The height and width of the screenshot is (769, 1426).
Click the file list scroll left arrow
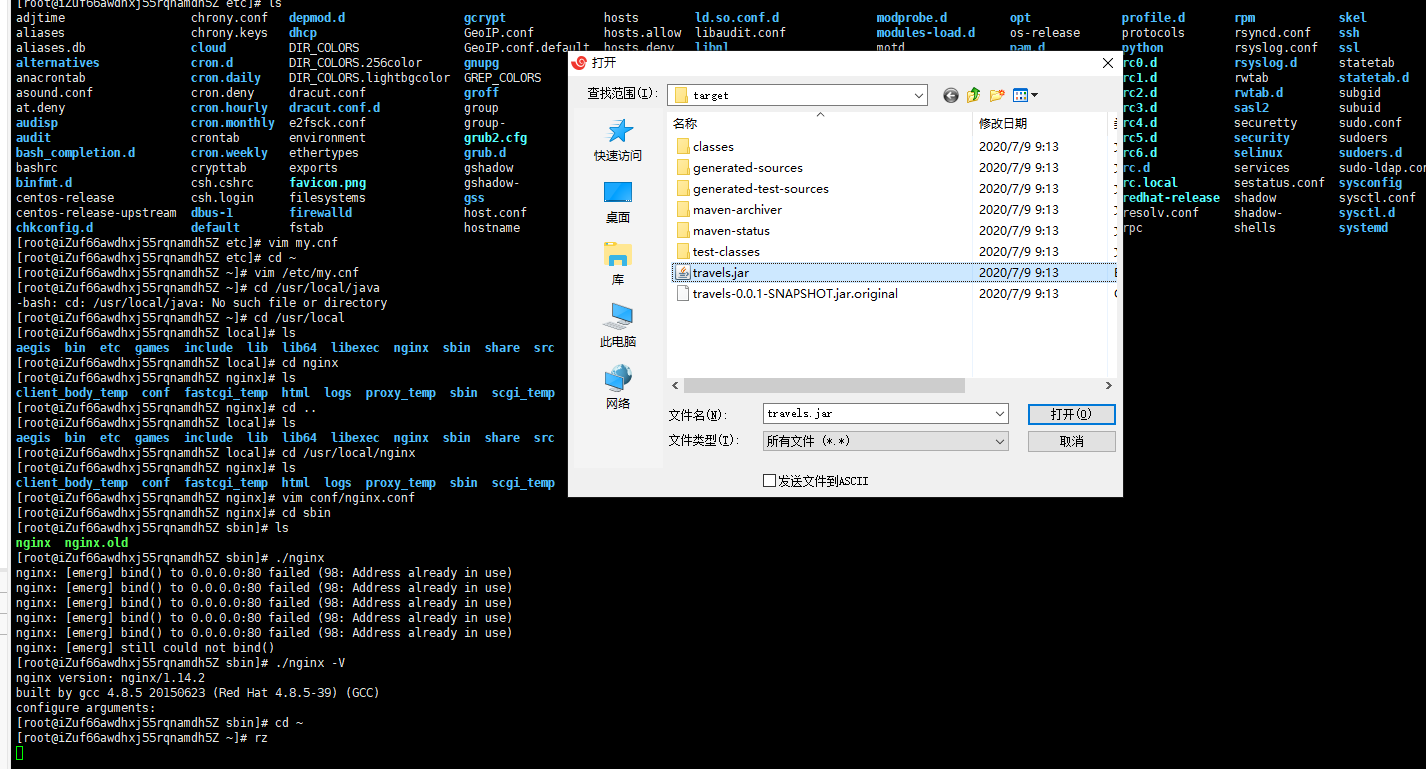pyautogui.click(x=675, y=385)
